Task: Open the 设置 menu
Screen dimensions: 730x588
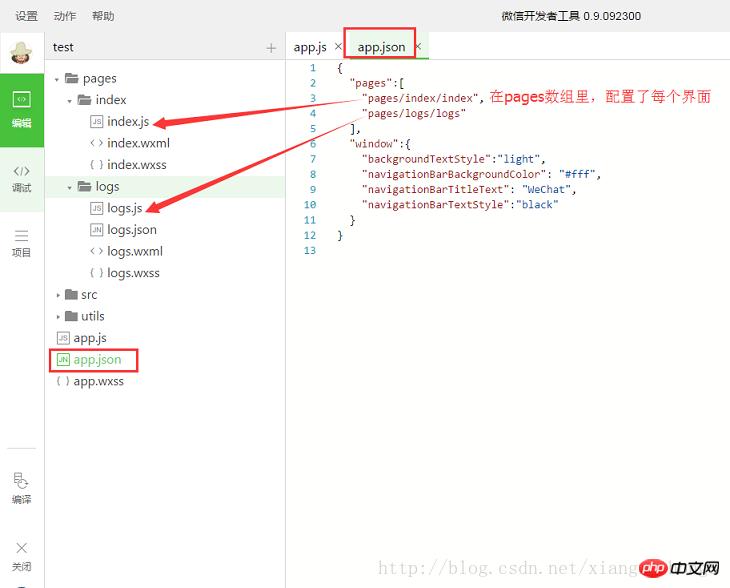Action: point(26,16)
